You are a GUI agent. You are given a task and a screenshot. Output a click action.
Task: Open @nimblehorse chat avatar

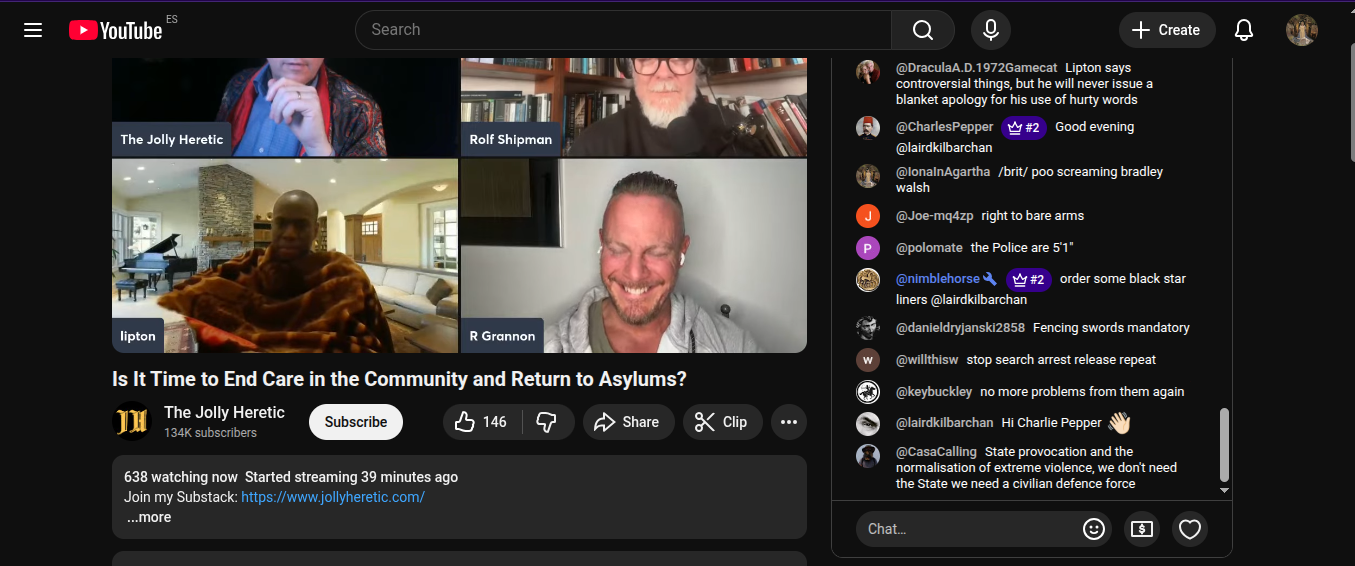point(868,280)
